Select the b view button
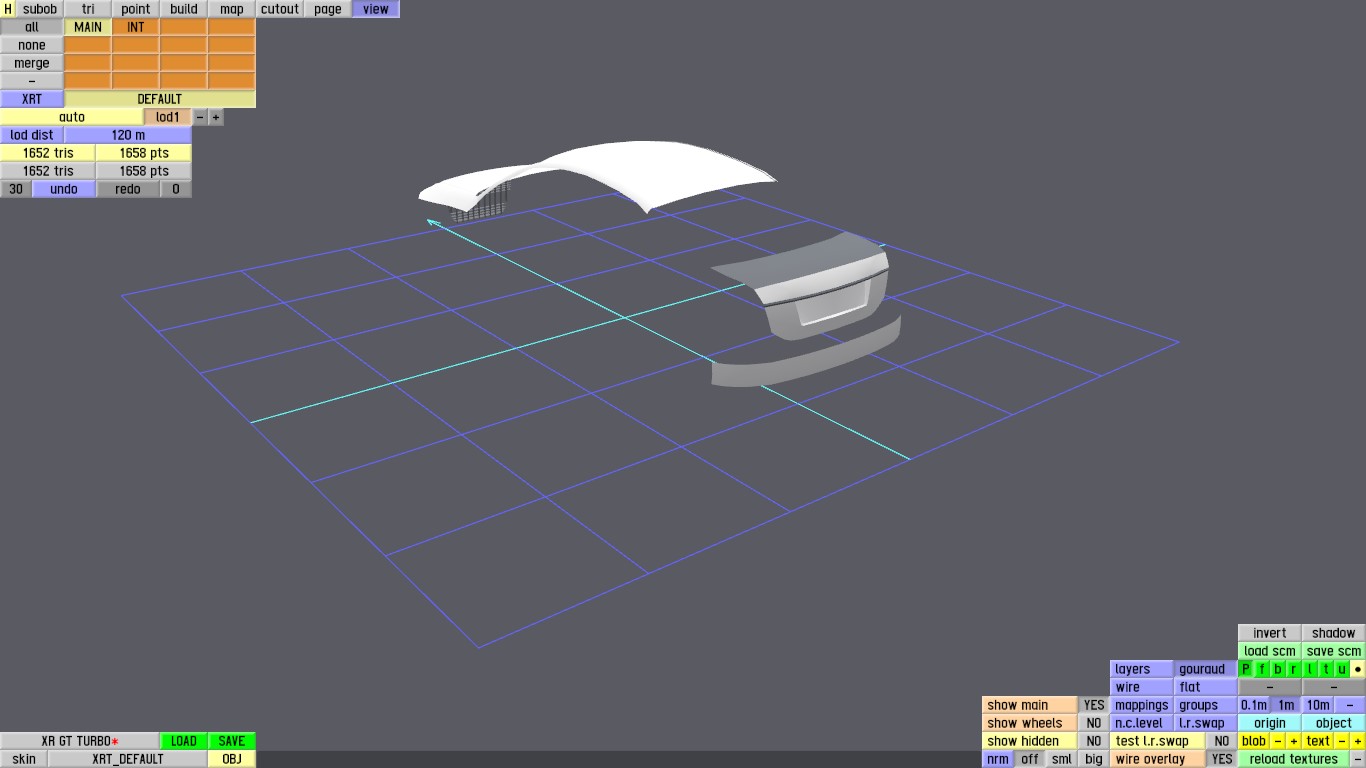 coord(1278,669)
